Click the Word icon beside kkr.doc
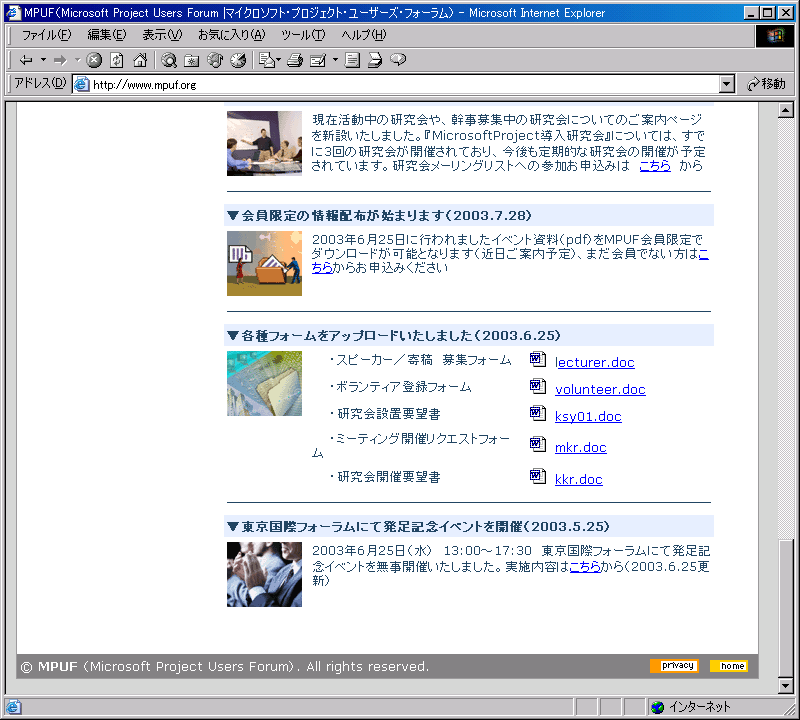This screenshot has height=720, width=800. (x=538, y=477)
